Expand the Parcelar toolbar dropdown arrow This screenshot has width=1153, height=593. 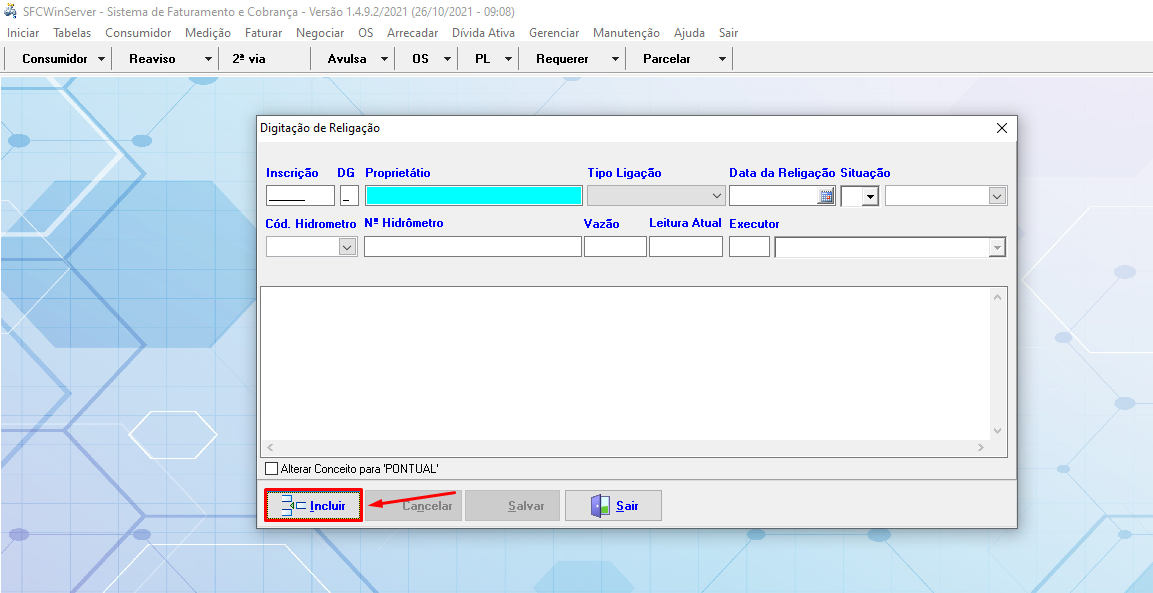click(x=722, y=59)
